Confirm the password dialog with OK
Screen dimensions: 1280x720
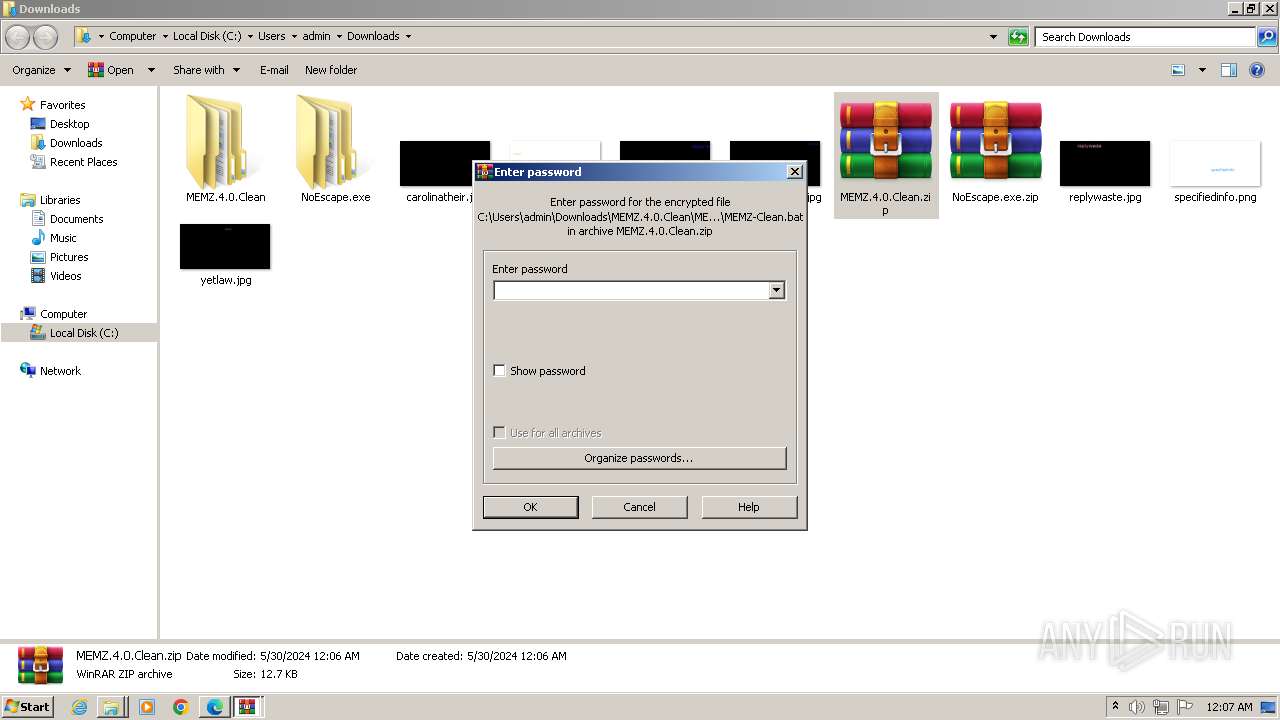[530, 507]
